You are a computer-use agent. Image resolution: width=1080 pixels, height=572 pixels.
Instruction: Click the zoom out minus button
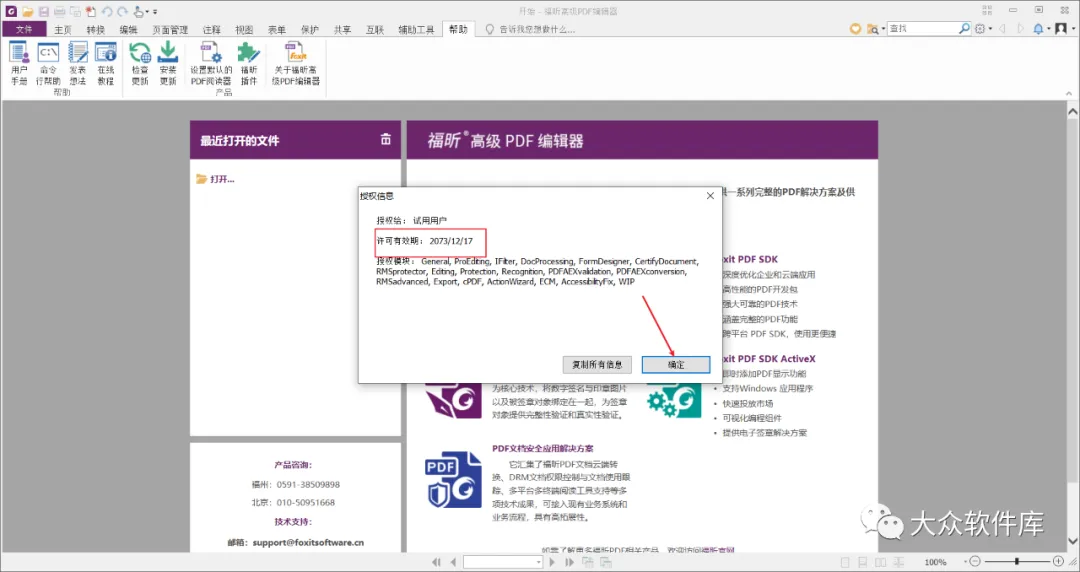click(x=975, y=562)
